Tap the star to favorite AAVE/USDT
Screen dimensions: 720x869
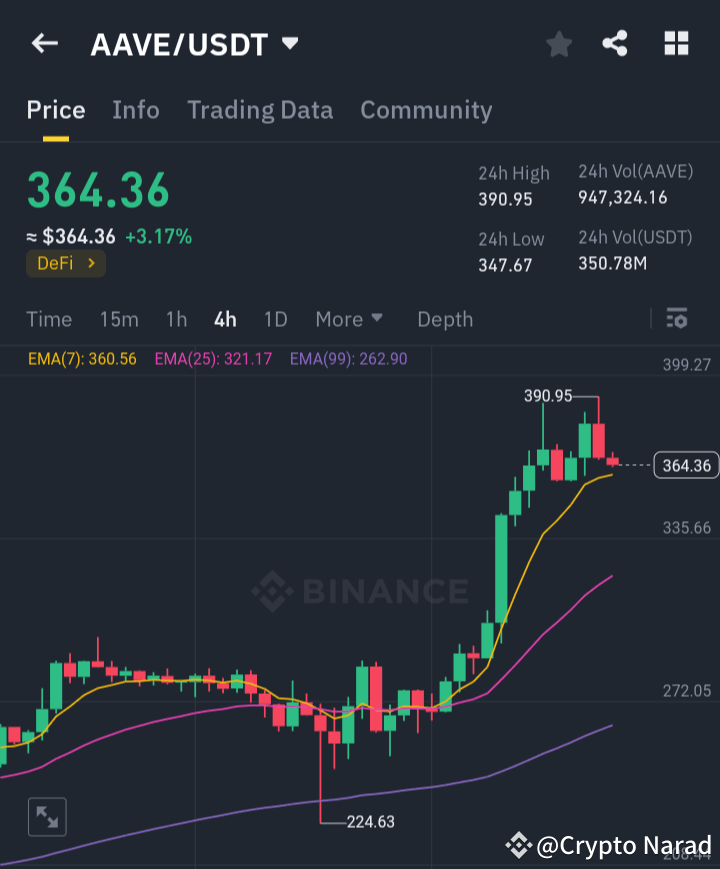(558, 43)
